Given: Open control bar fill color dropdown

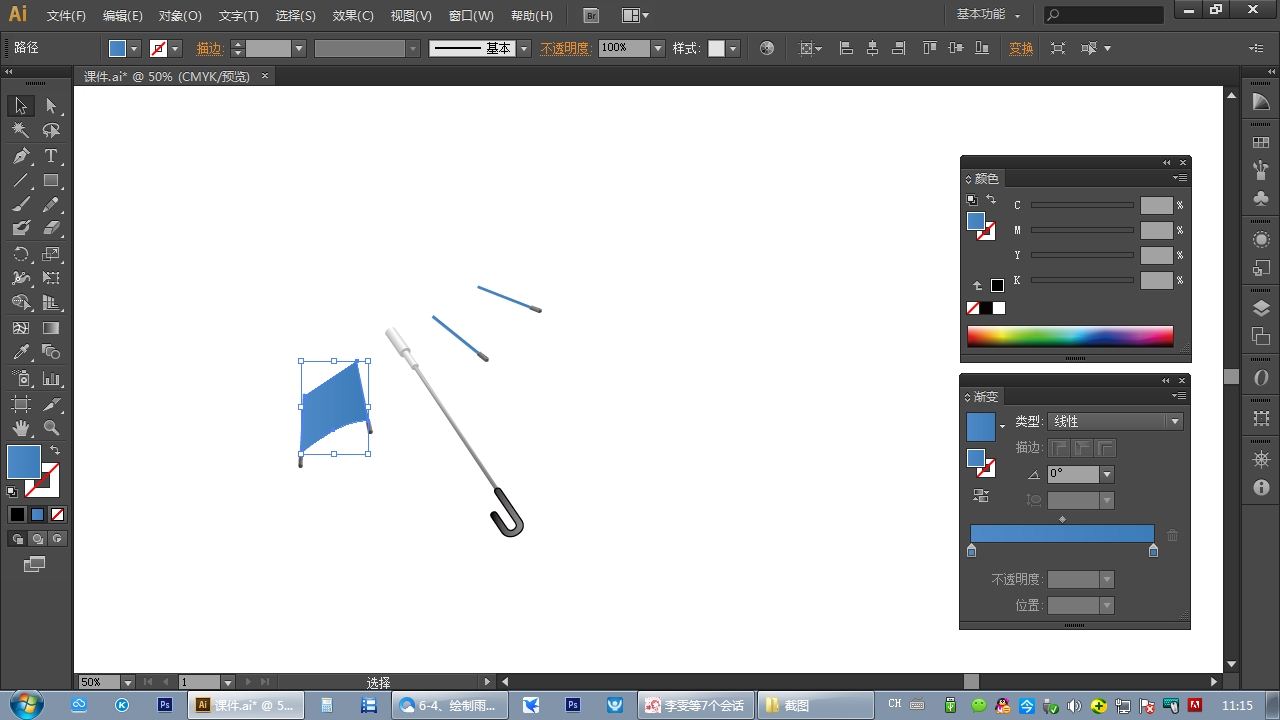Looking at the screenshot, I should pos(134,48).
